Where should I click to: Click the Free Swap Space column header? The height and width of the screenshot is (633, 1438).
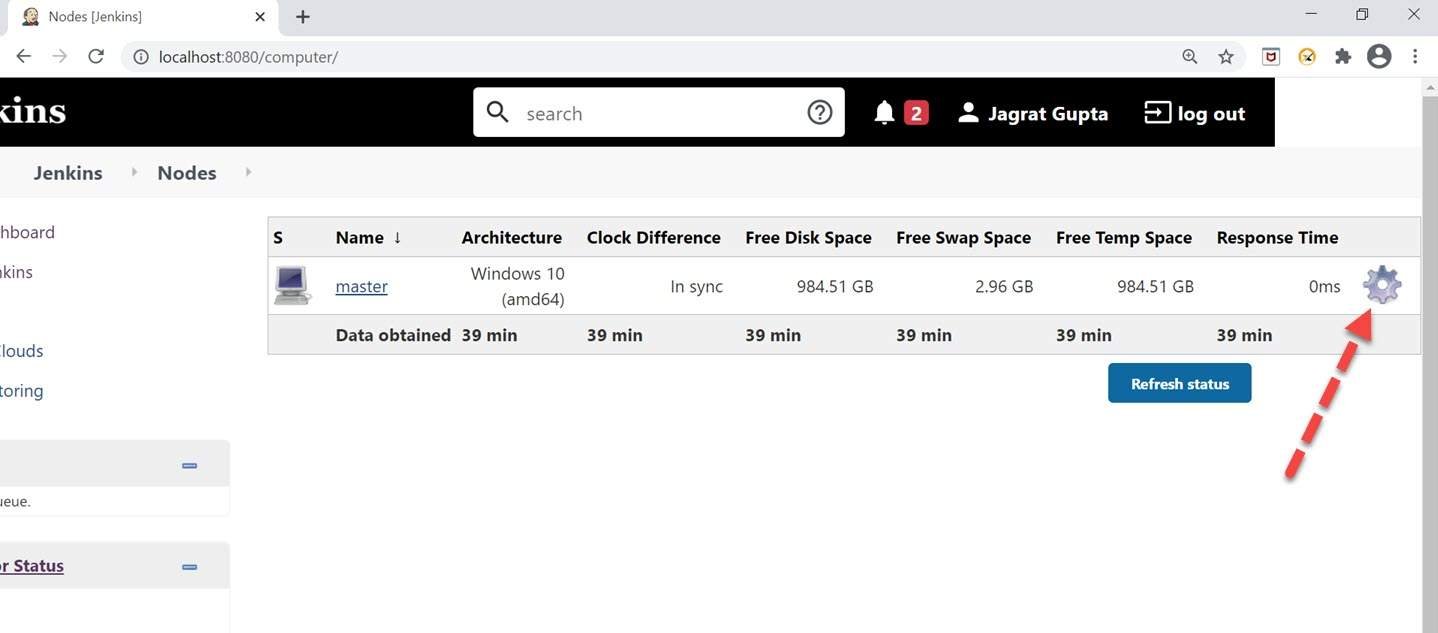coord(963,238)
